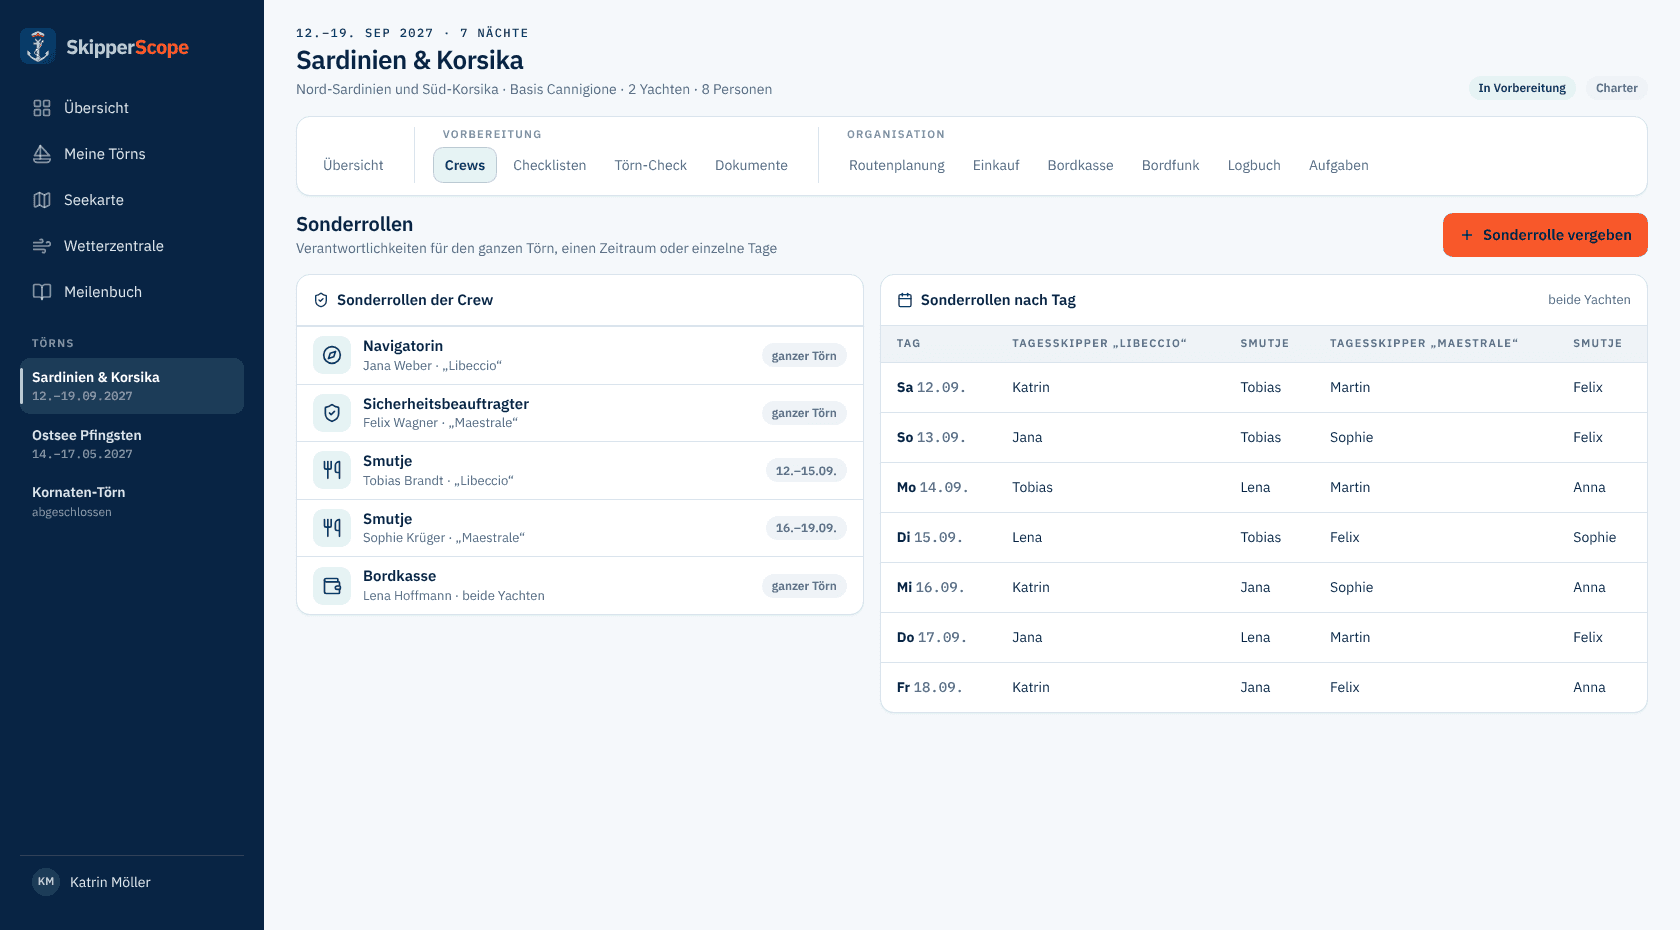Image resolution: width=1680 pixels, height=930 pixels.
Task: Click ganzer Törn badge on Navigatorin row
Action: pyautogui.click(x=804, y=355)
